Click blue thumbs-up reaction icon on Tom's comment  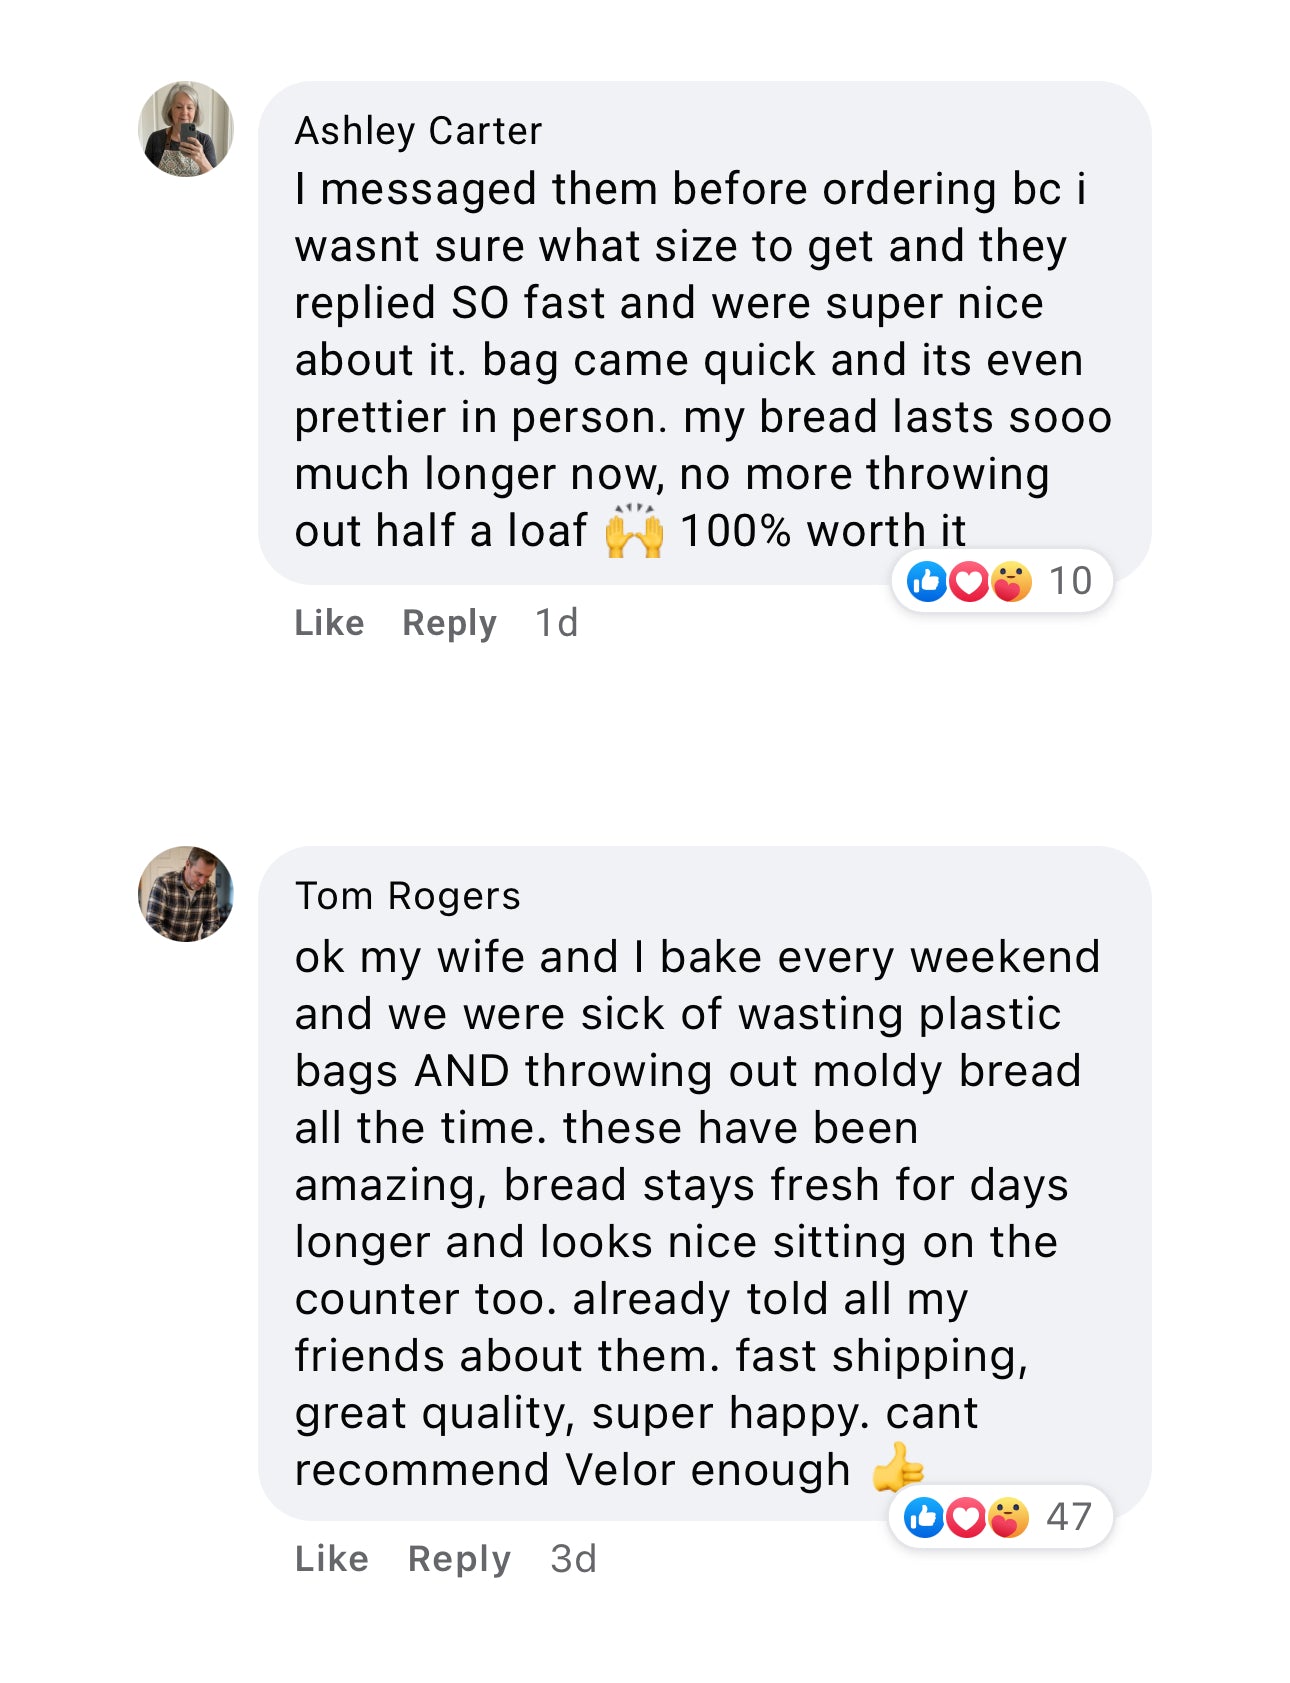tap(924, 1517)
